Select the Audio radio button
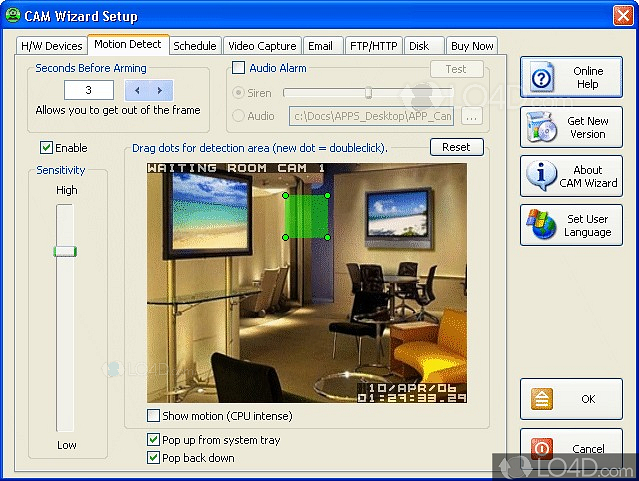The image size is (639, 481). click(x=238, y=116)
